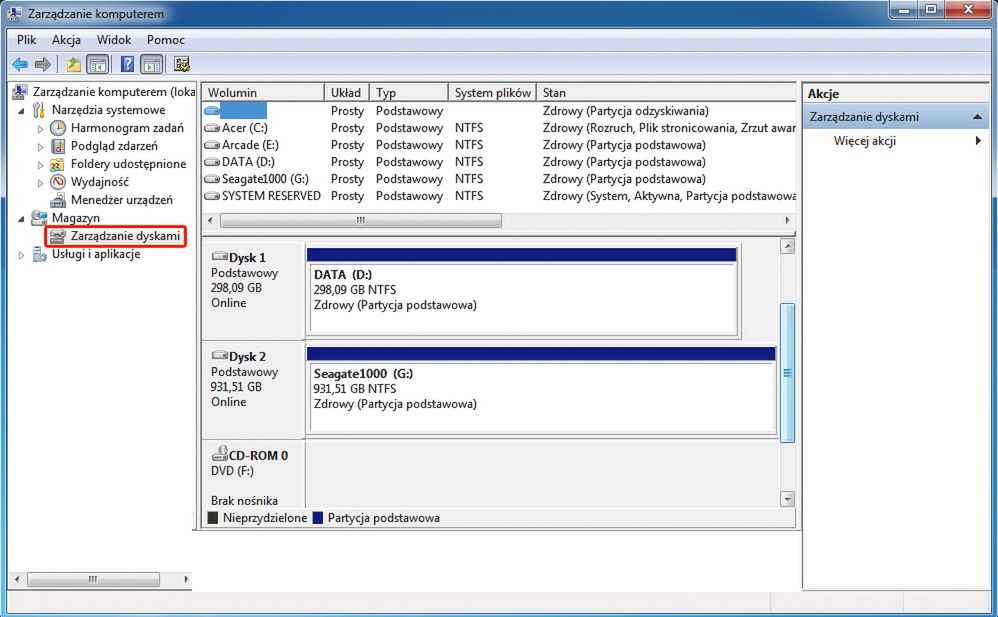Expand the Harmonogram zadań node
The width and height of the screenshot is (998, 617).
pos(40,129)
